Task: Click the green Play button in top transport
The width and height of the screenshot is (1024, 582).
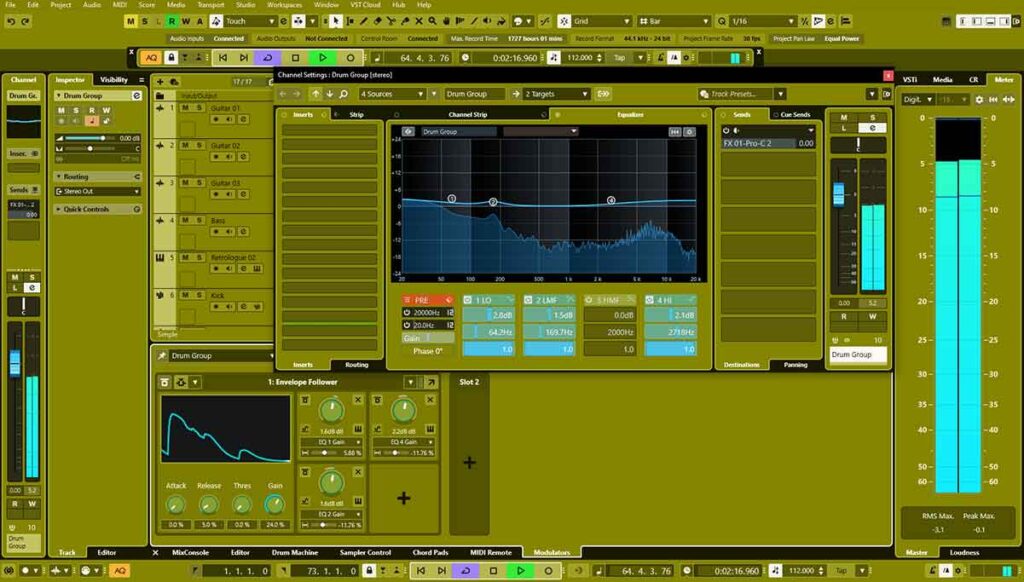Action: [x=323, y=58]
